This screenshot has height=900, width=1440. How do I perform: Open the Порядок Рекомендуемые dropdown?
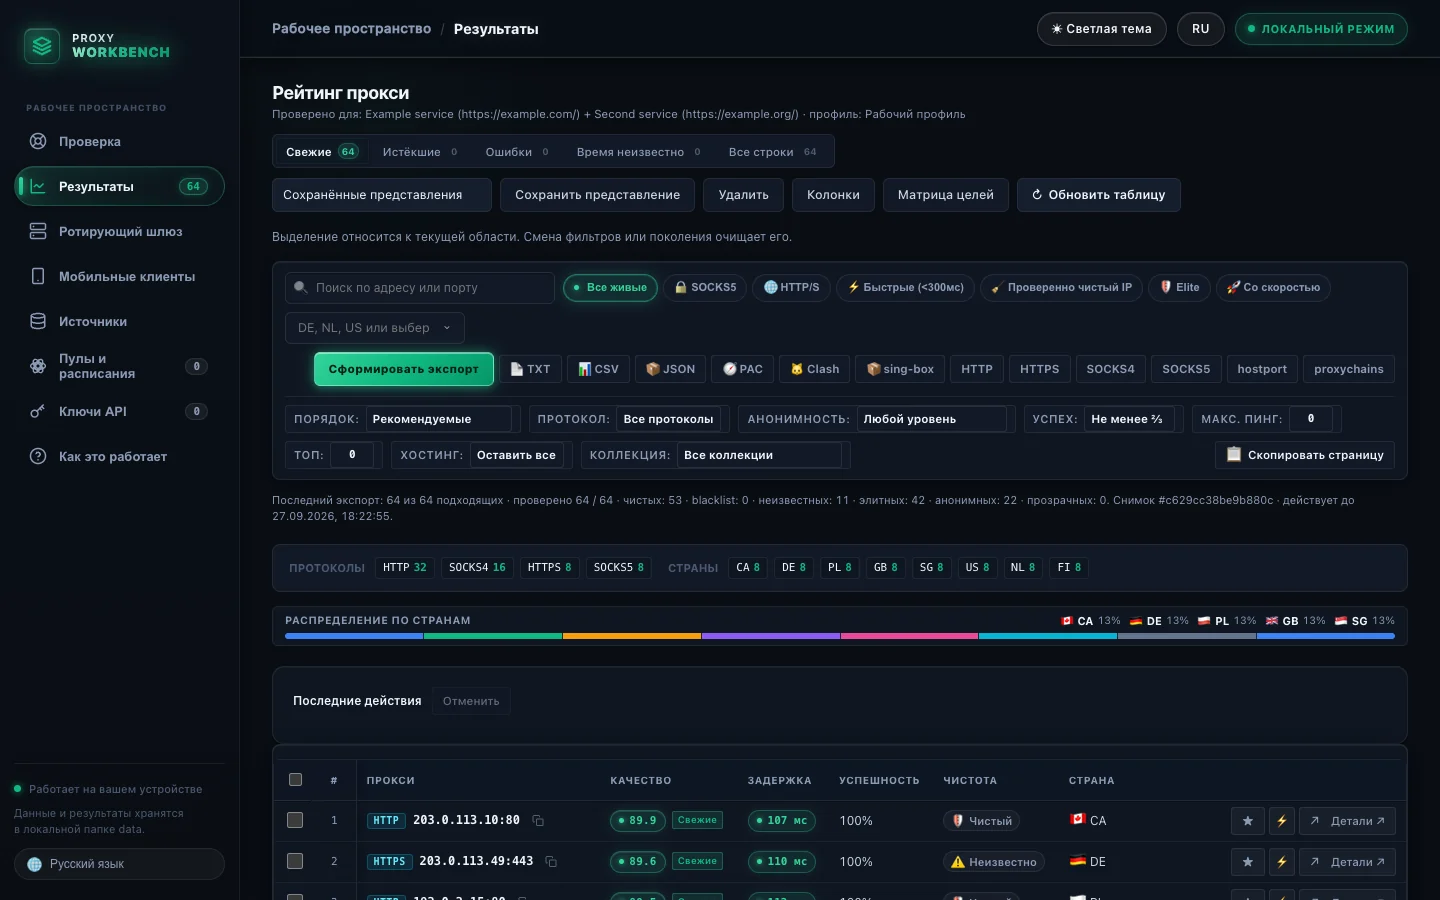click(x=440, y=419)
